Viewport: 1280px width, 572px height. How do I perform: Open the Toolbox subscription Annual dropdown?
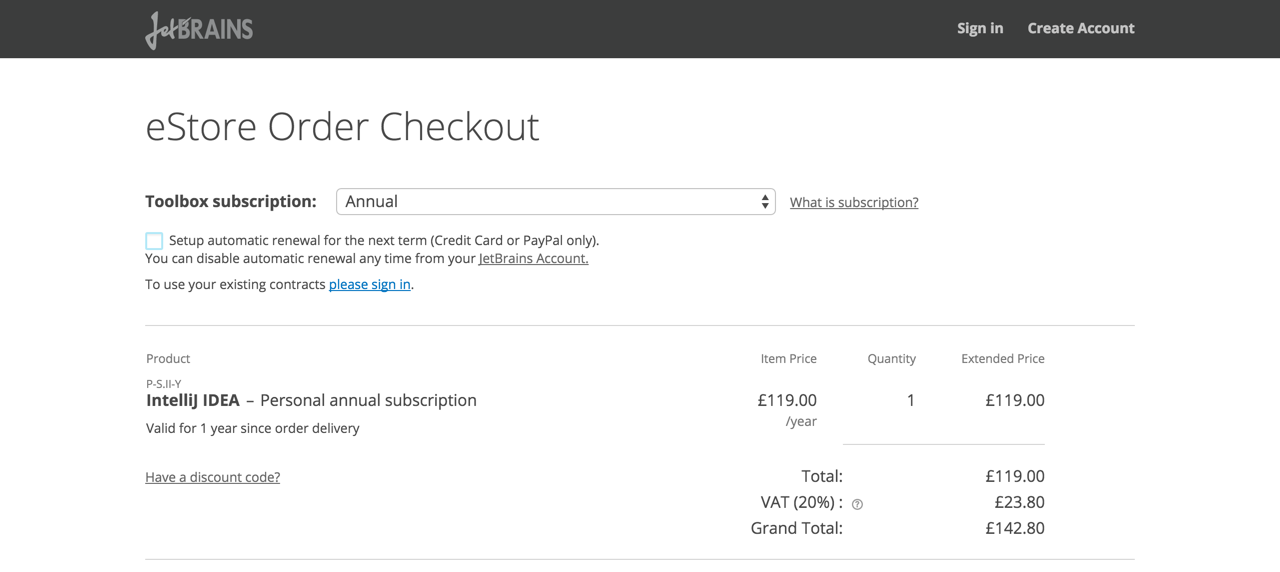tap(555, 202)
